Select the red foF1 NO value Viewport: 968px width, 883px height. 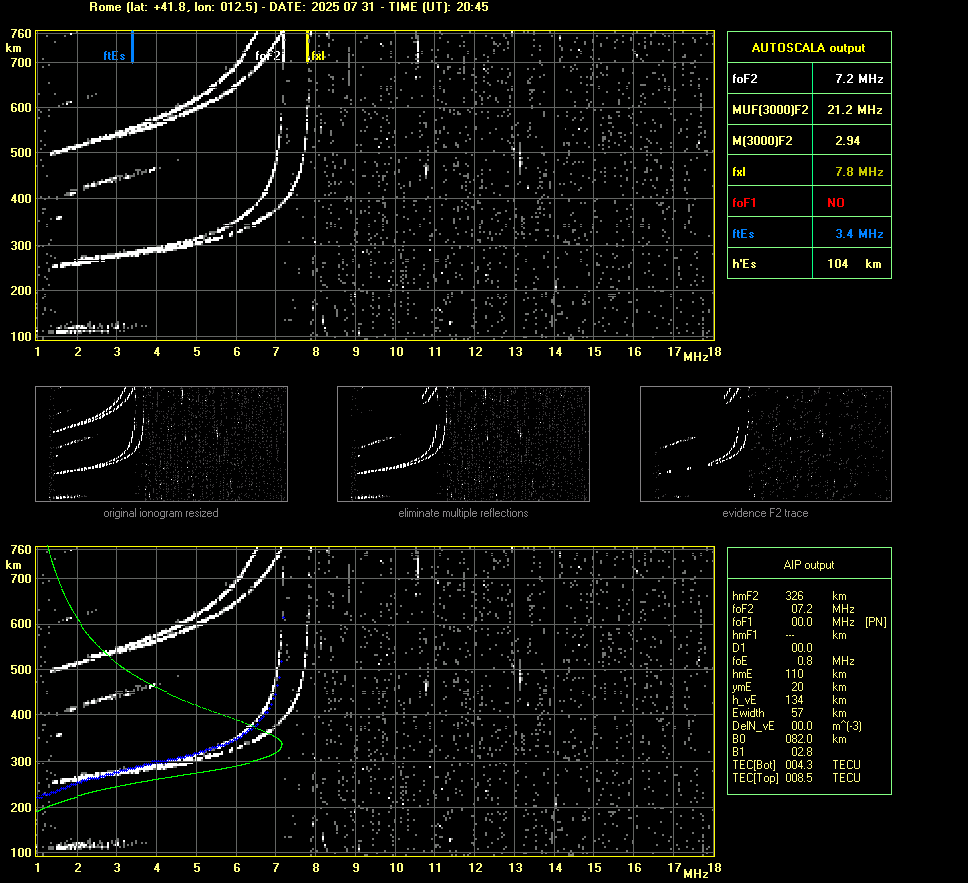point(836,203)
